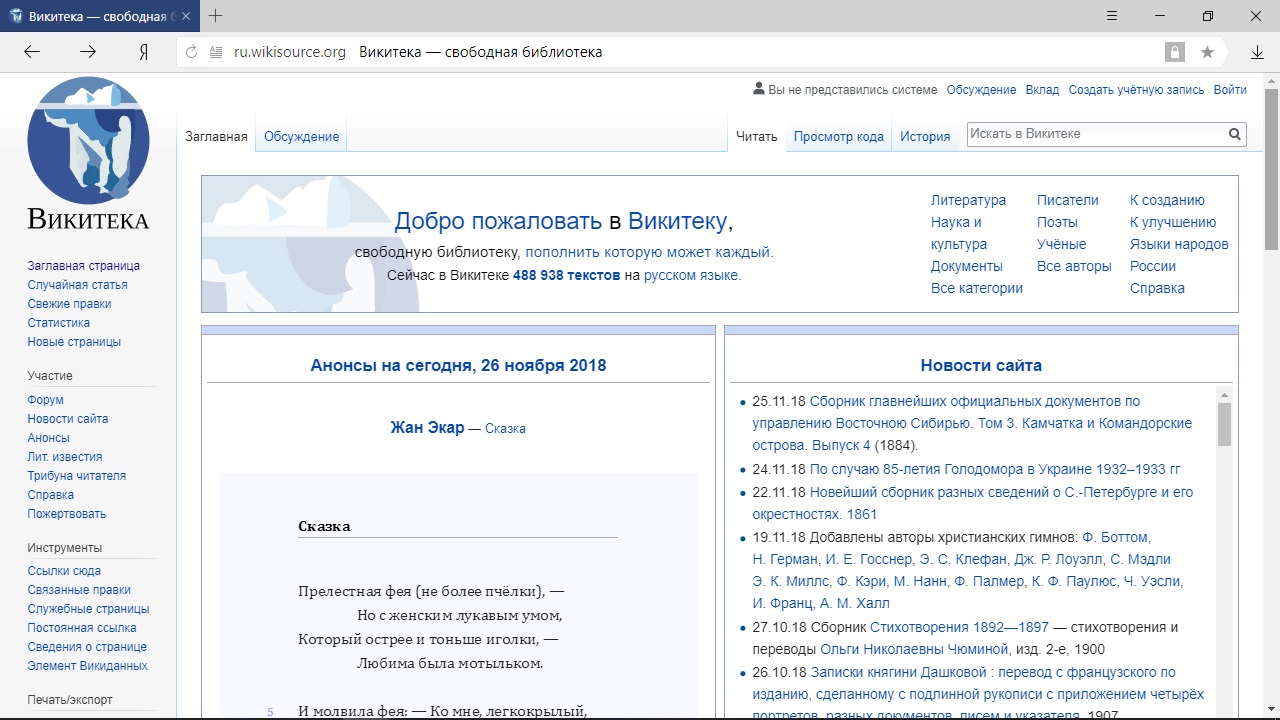Open downloads via the download icon
This screenshot has height=720, width=1280.
[x=1256, y=51]
